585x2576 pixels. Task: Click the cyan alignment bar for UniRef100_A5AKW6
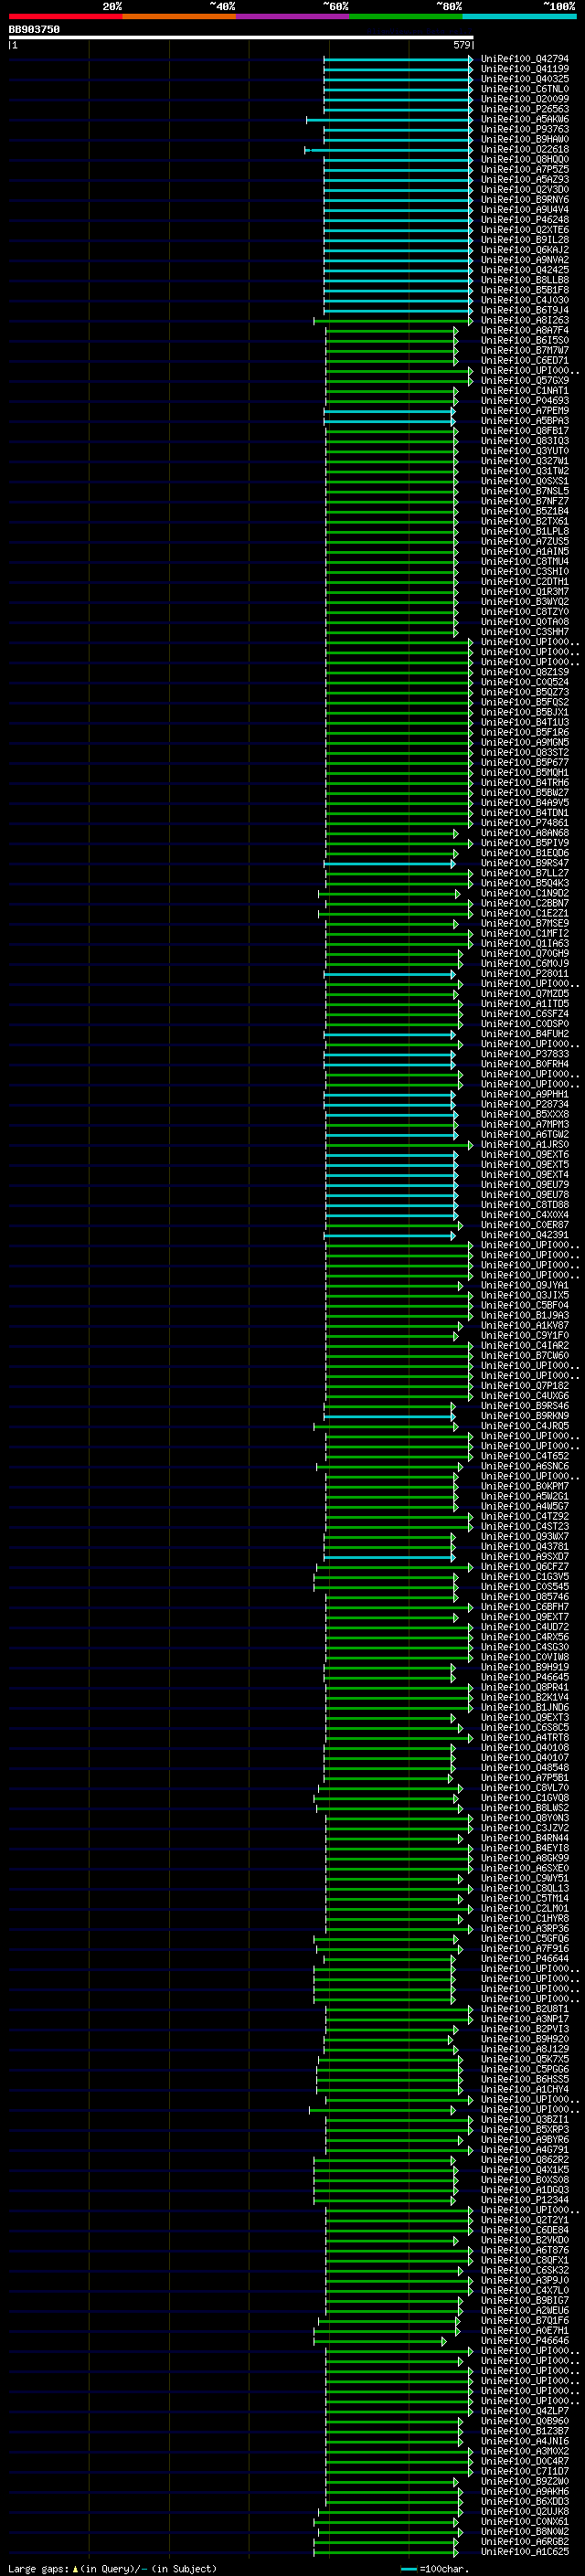(389, 120)
